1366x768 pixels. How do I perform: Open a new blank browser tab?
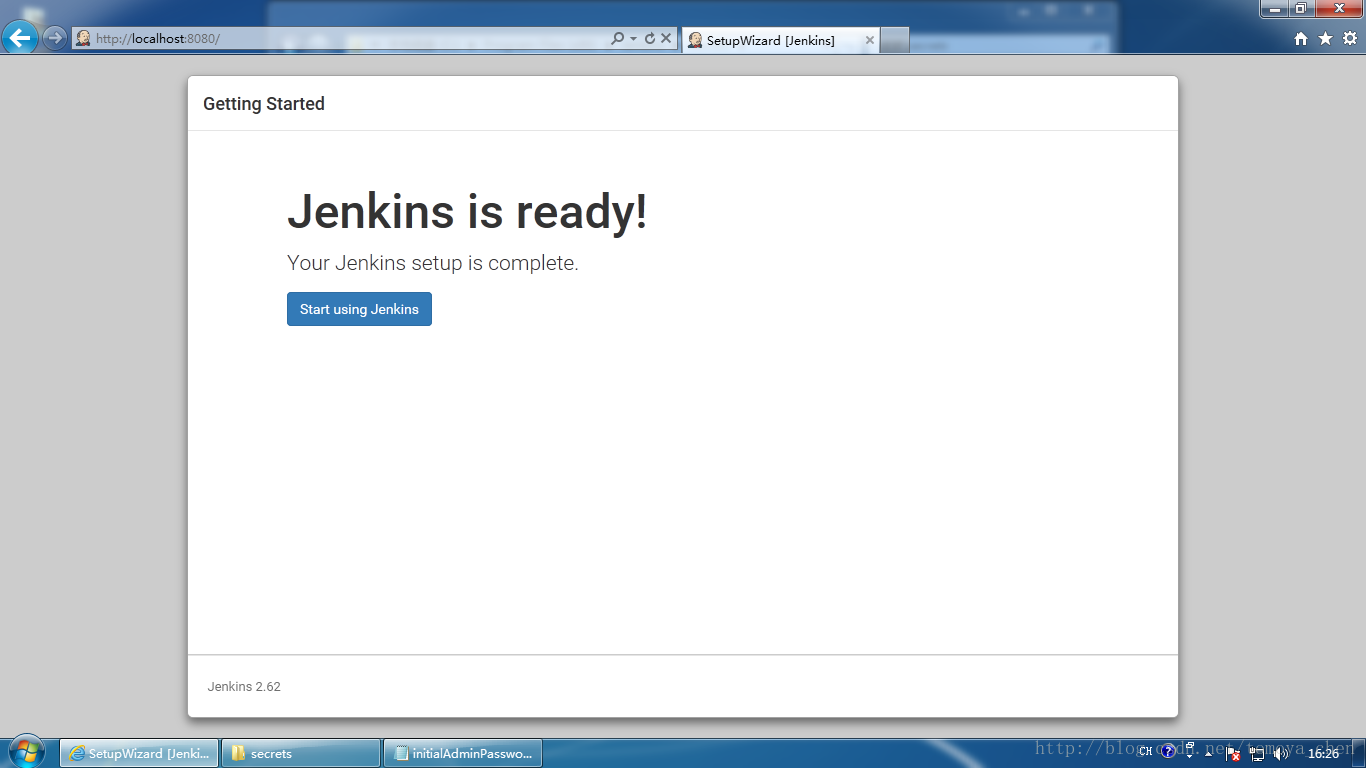click(x=894, y=41)
